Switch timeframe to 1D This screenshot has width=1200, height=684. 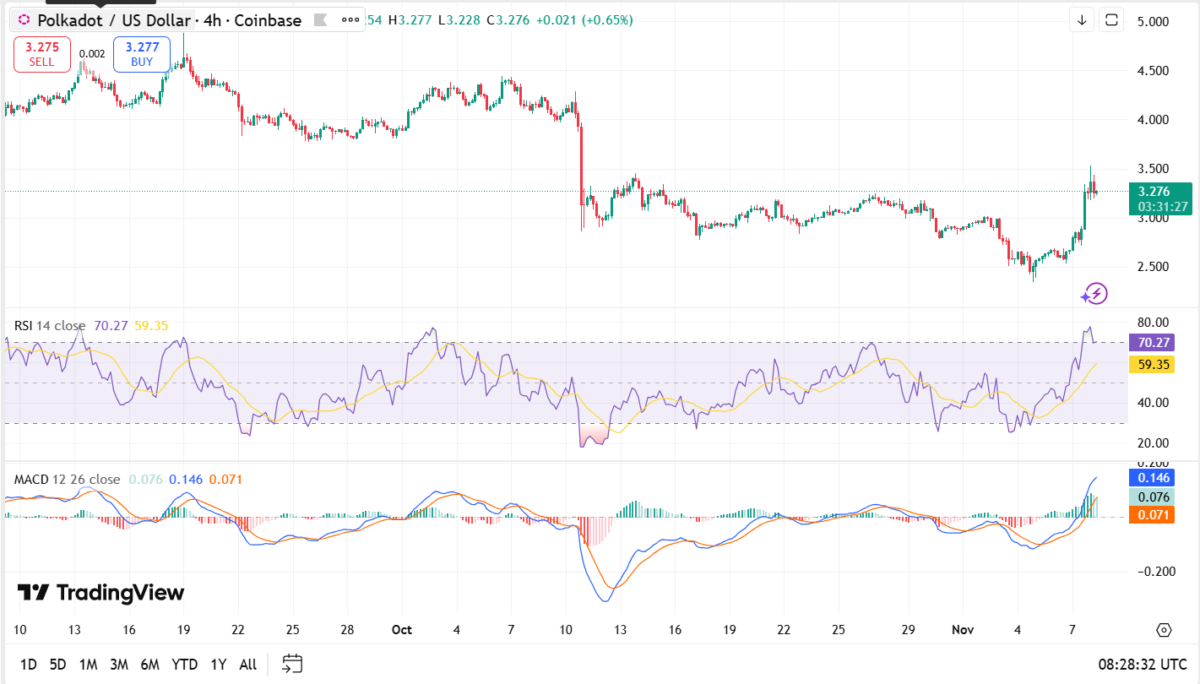click(x=28, y=664)
